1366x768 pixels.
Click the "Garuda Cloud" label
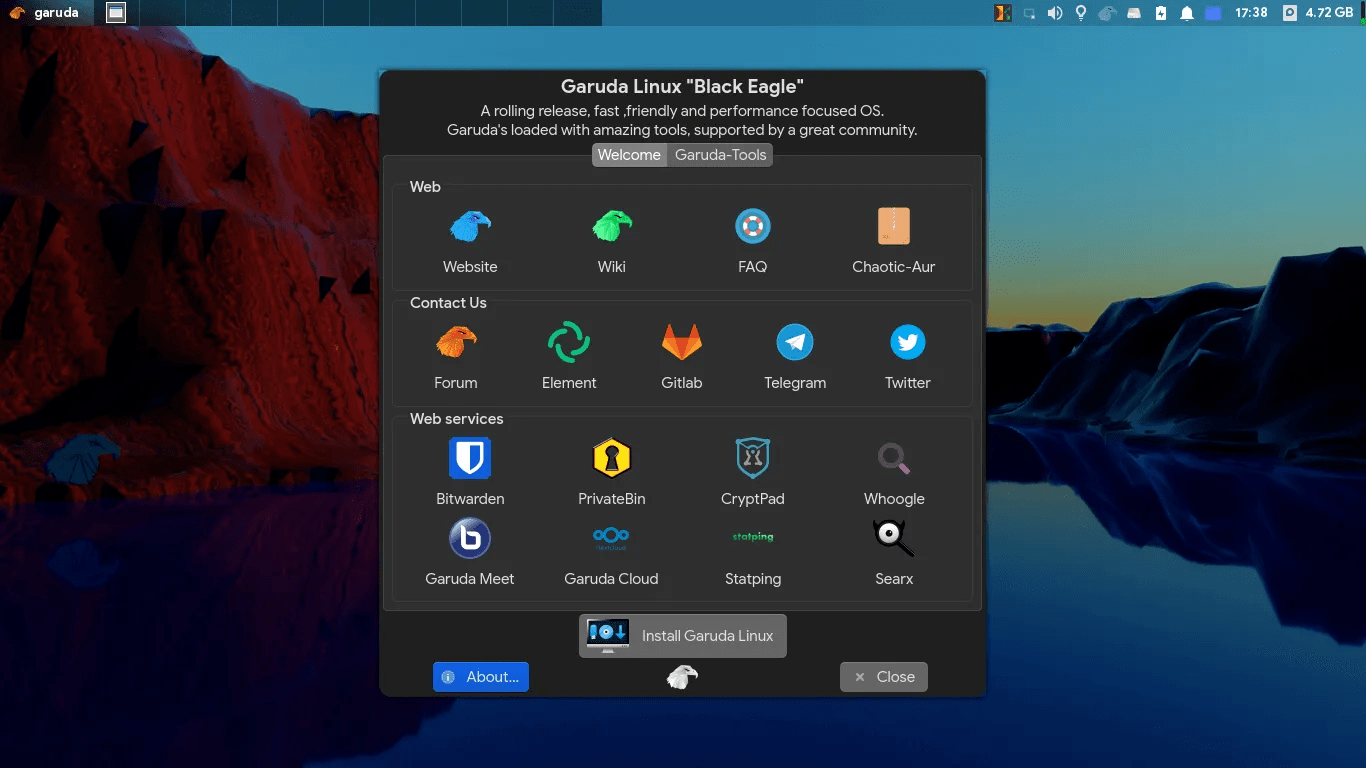[x=611, y=579]
